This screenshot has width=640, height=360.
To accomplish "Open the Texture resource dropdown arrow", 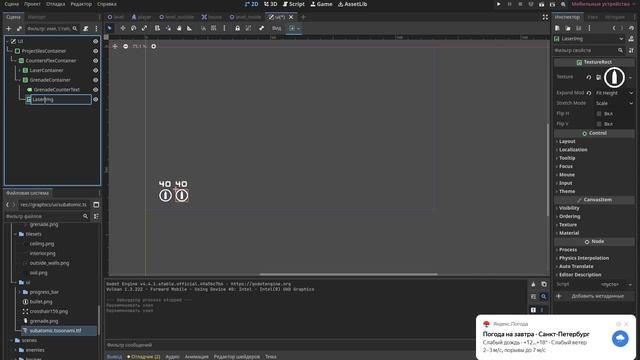I will 631,77.
